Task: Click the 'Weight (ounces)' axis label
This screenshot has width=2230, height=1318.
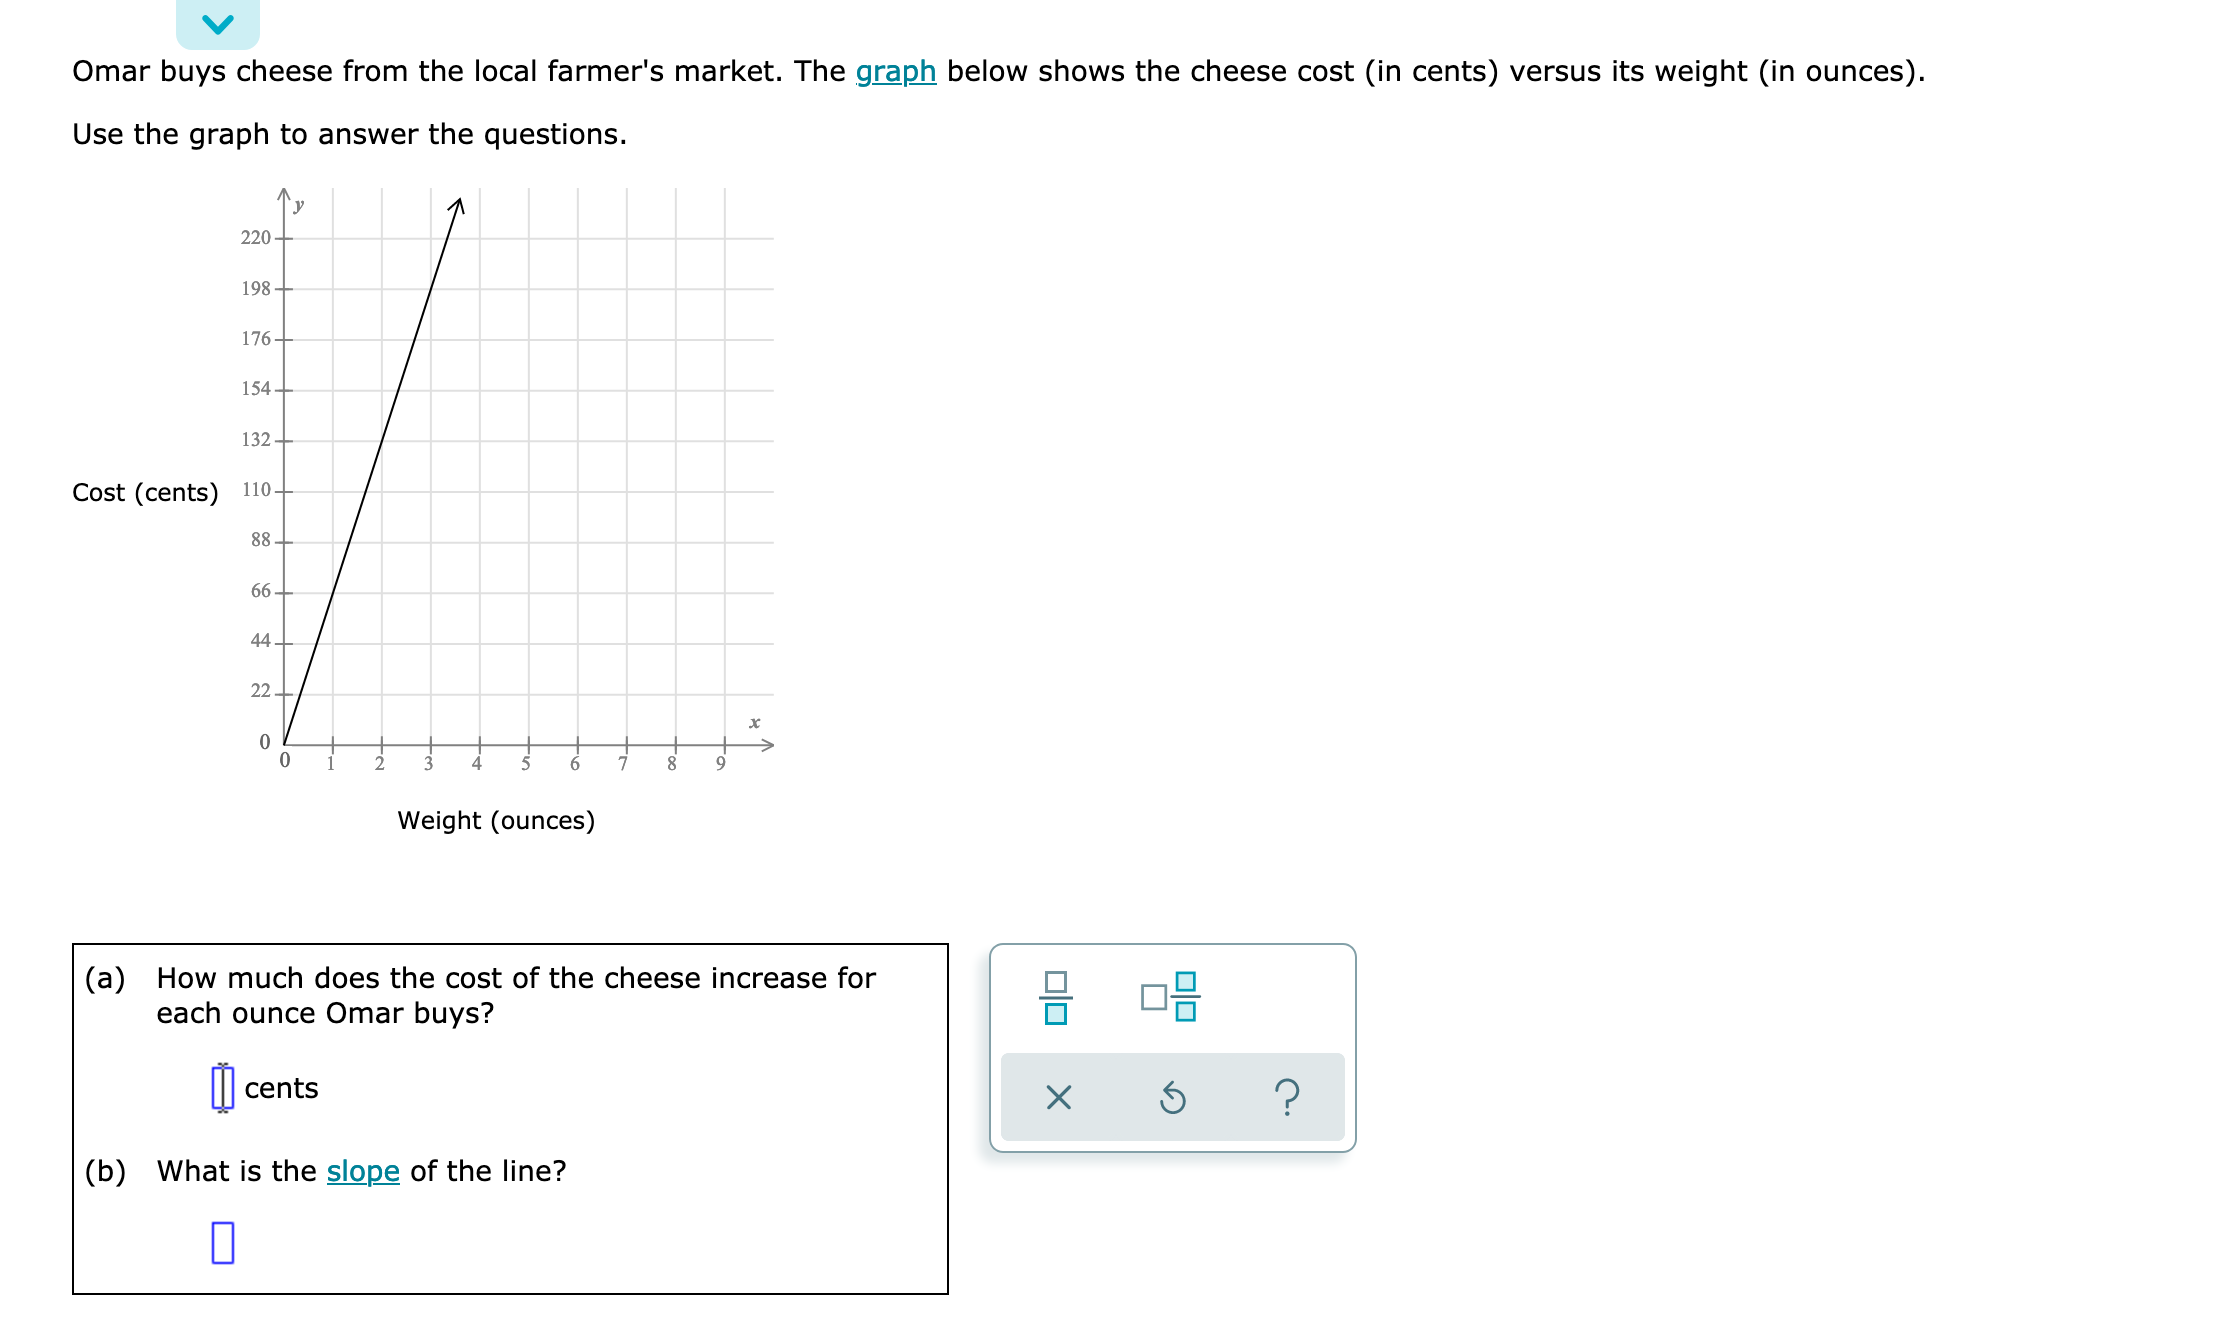Action: pyautogui.click(x=496, y=820)
